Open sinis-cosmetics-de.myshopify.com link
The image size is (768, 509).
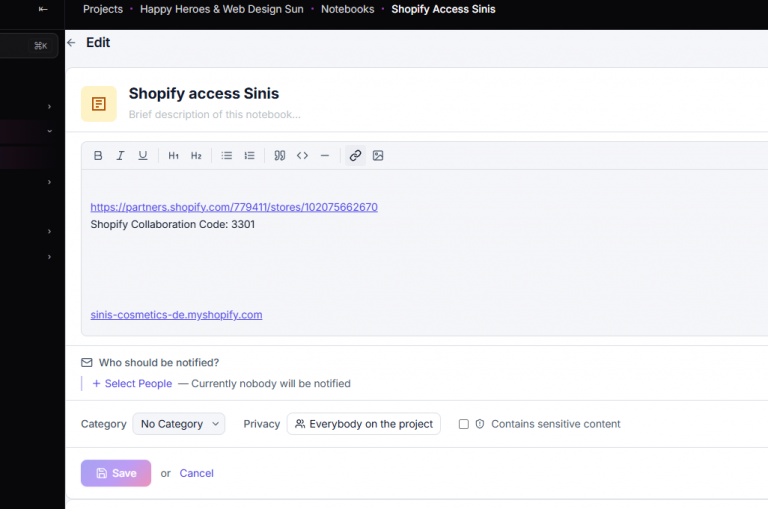pyautogui.click(x=176, y=315)
